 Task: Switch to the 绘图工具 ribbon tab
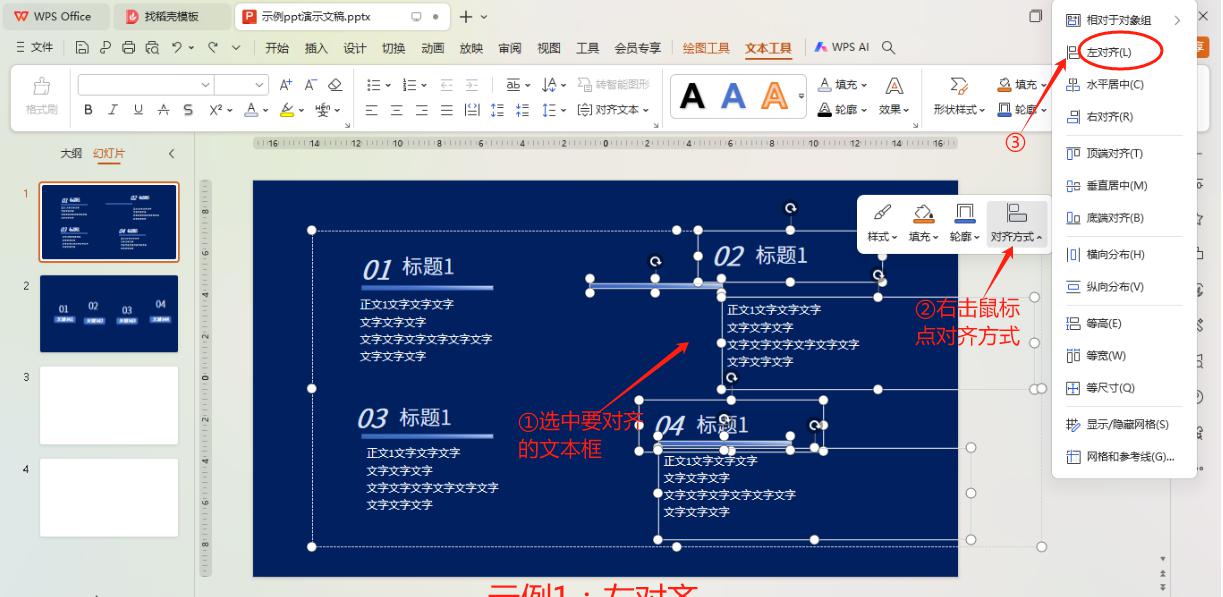tap(706, 46)
